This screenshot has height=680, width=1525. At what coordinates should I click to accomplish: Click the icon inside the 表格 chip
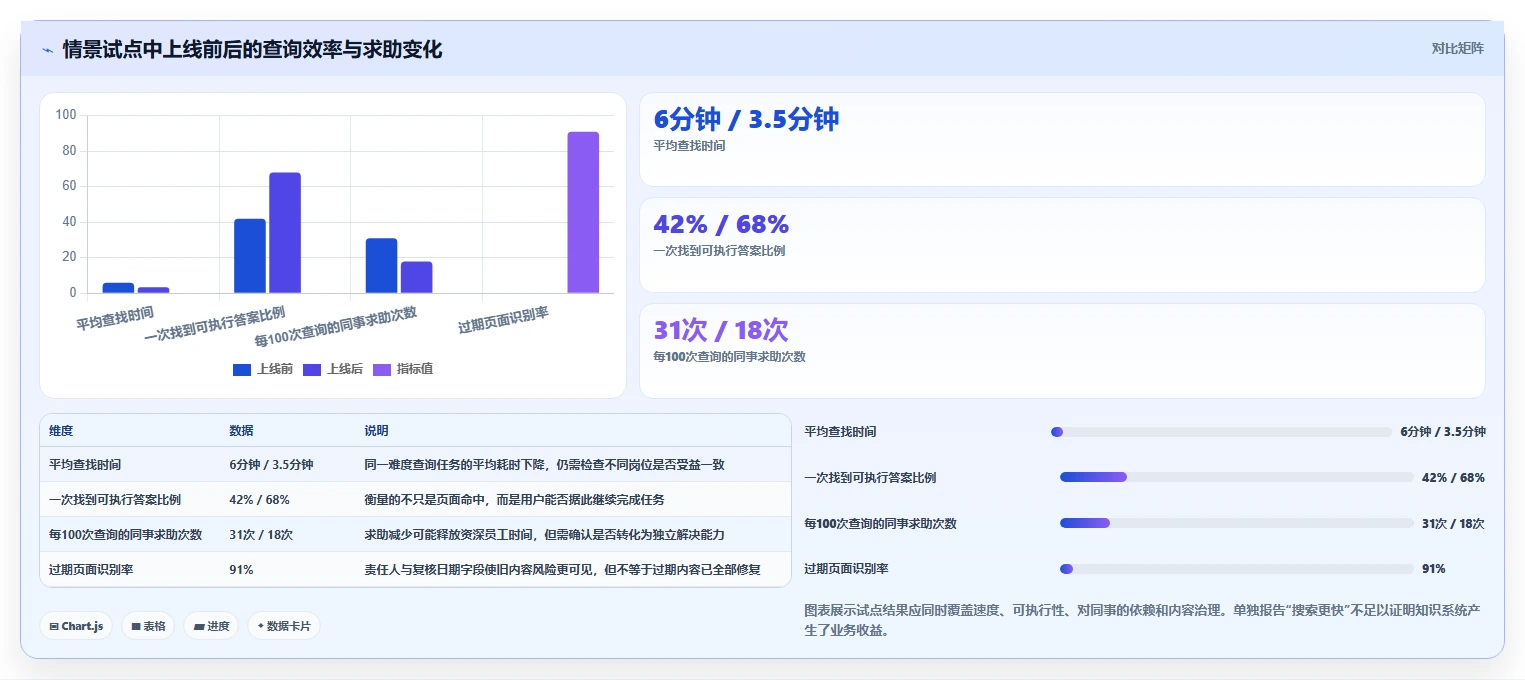[135, 627]
